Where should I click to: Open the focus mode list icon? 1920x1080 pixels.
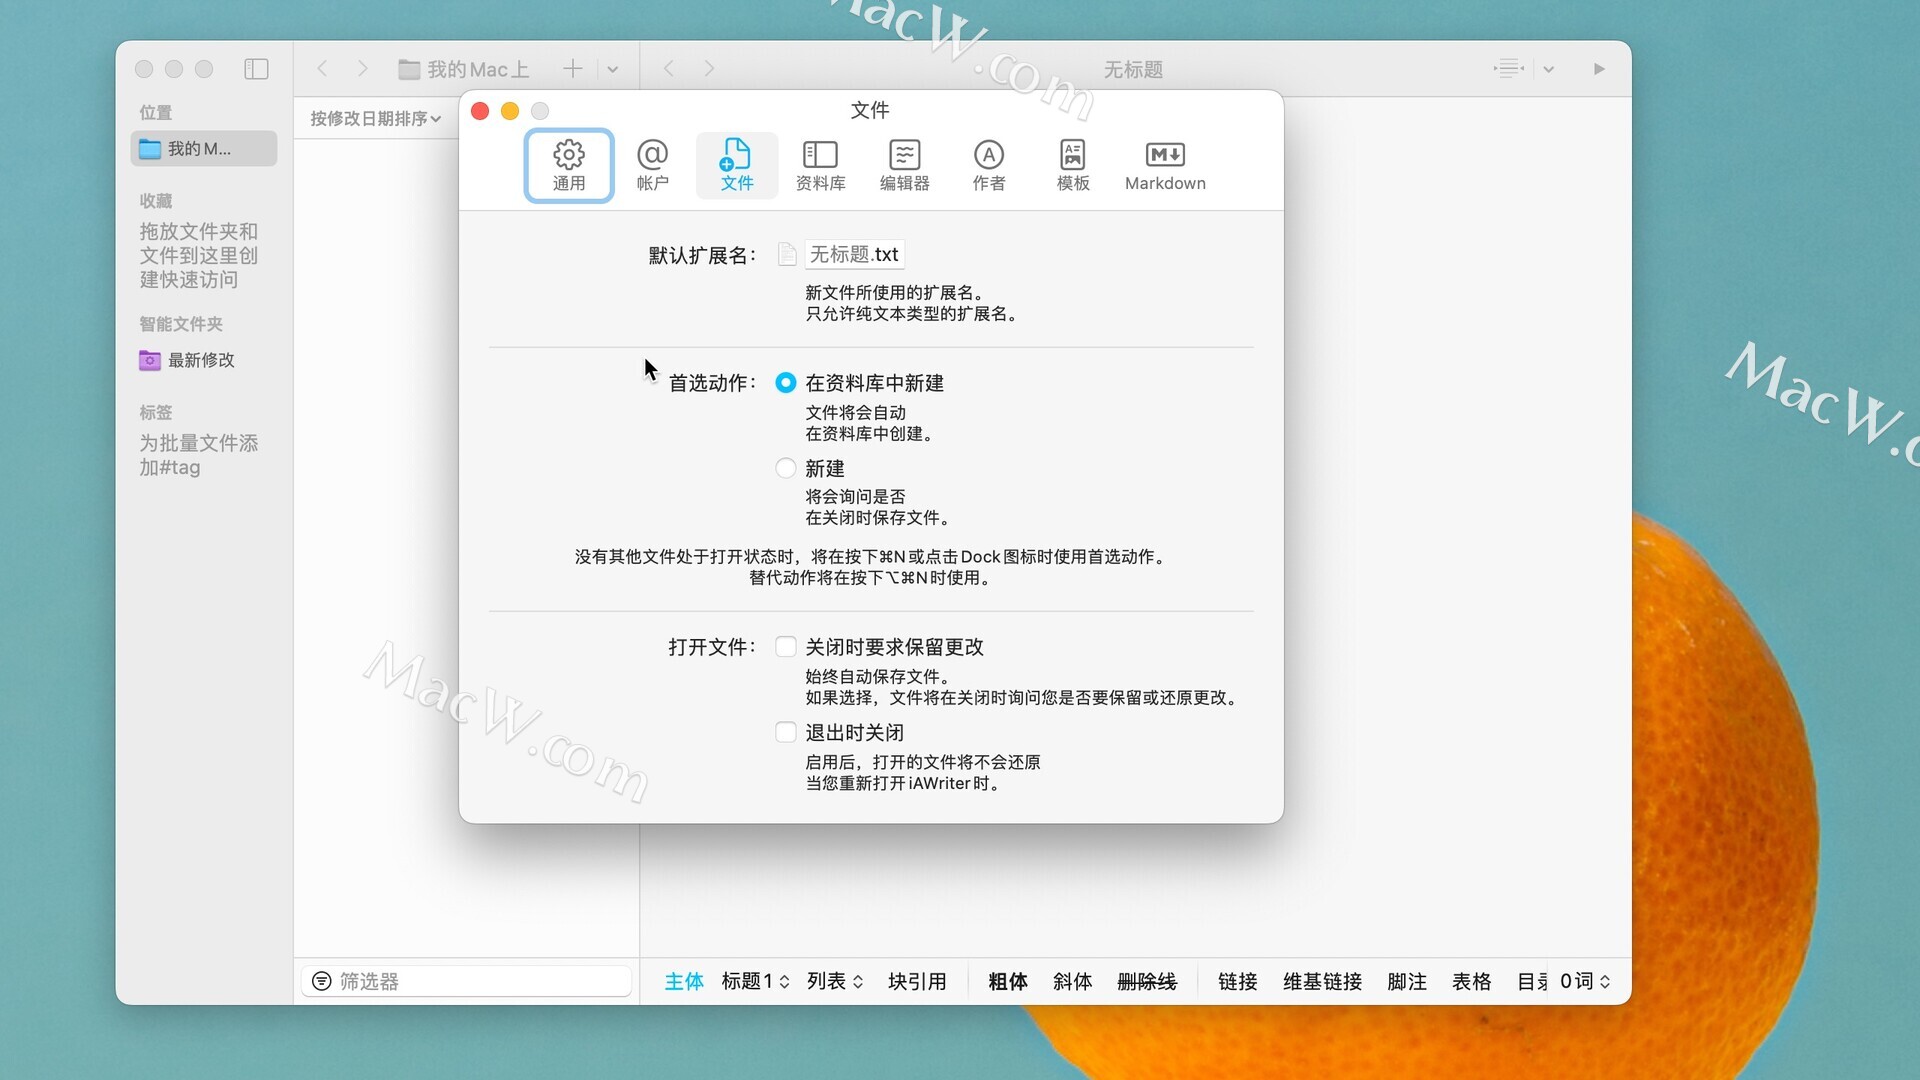coord(1508,68)
